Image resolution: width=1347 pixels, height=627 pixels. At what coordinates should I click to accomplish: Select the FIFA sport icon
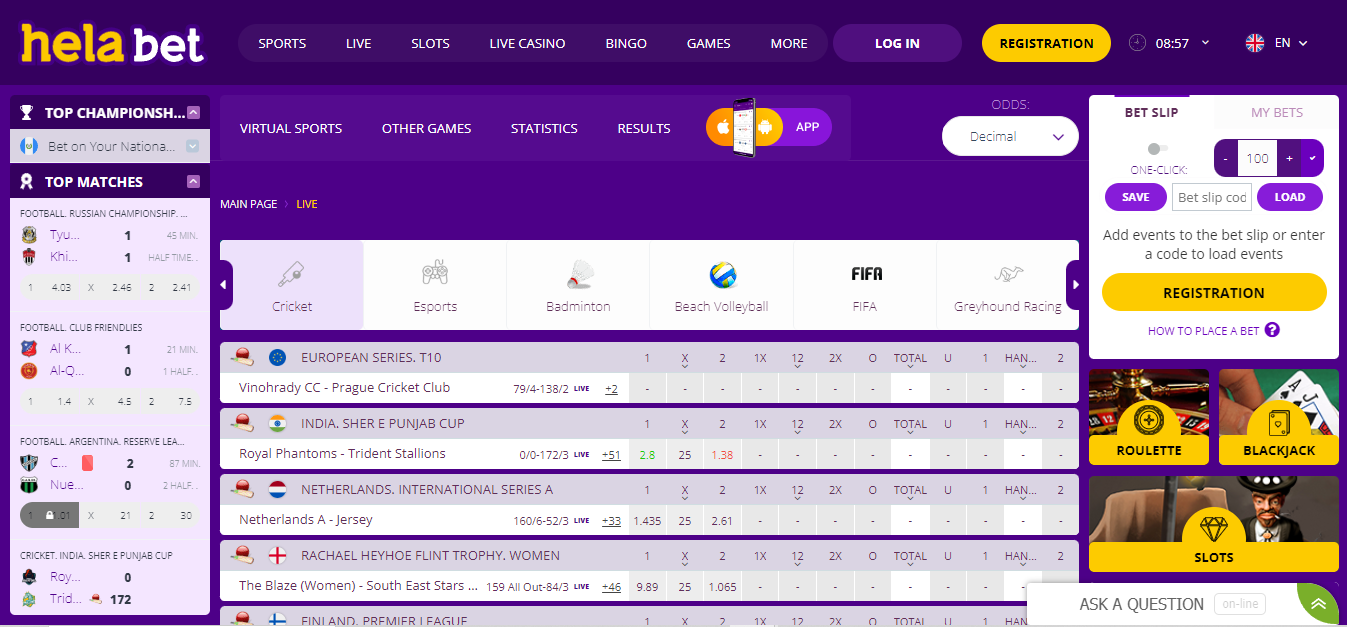[866, 274]
